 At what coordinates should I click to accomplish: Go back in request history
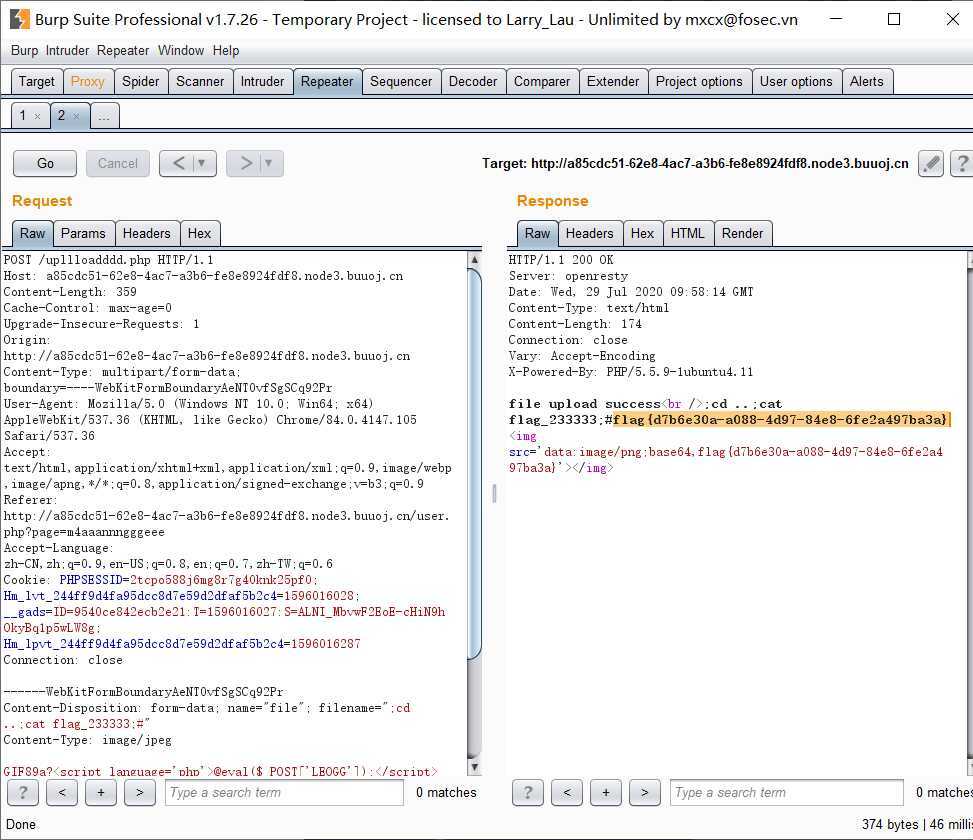(x=178, y=164)
